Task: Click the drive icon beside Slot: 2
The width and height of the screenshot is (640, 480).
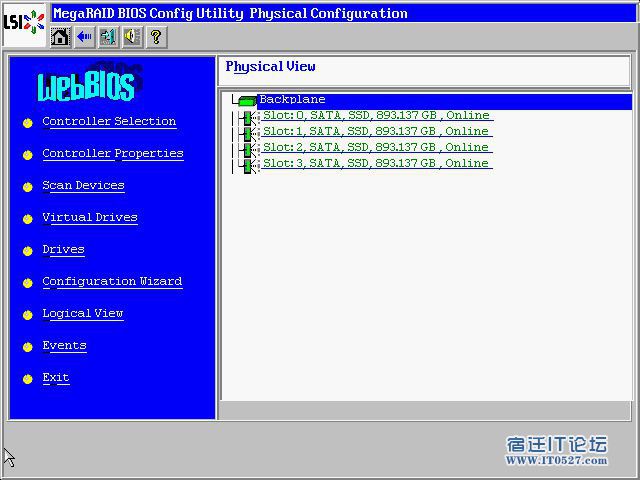Action: click(x=249, y=150)
